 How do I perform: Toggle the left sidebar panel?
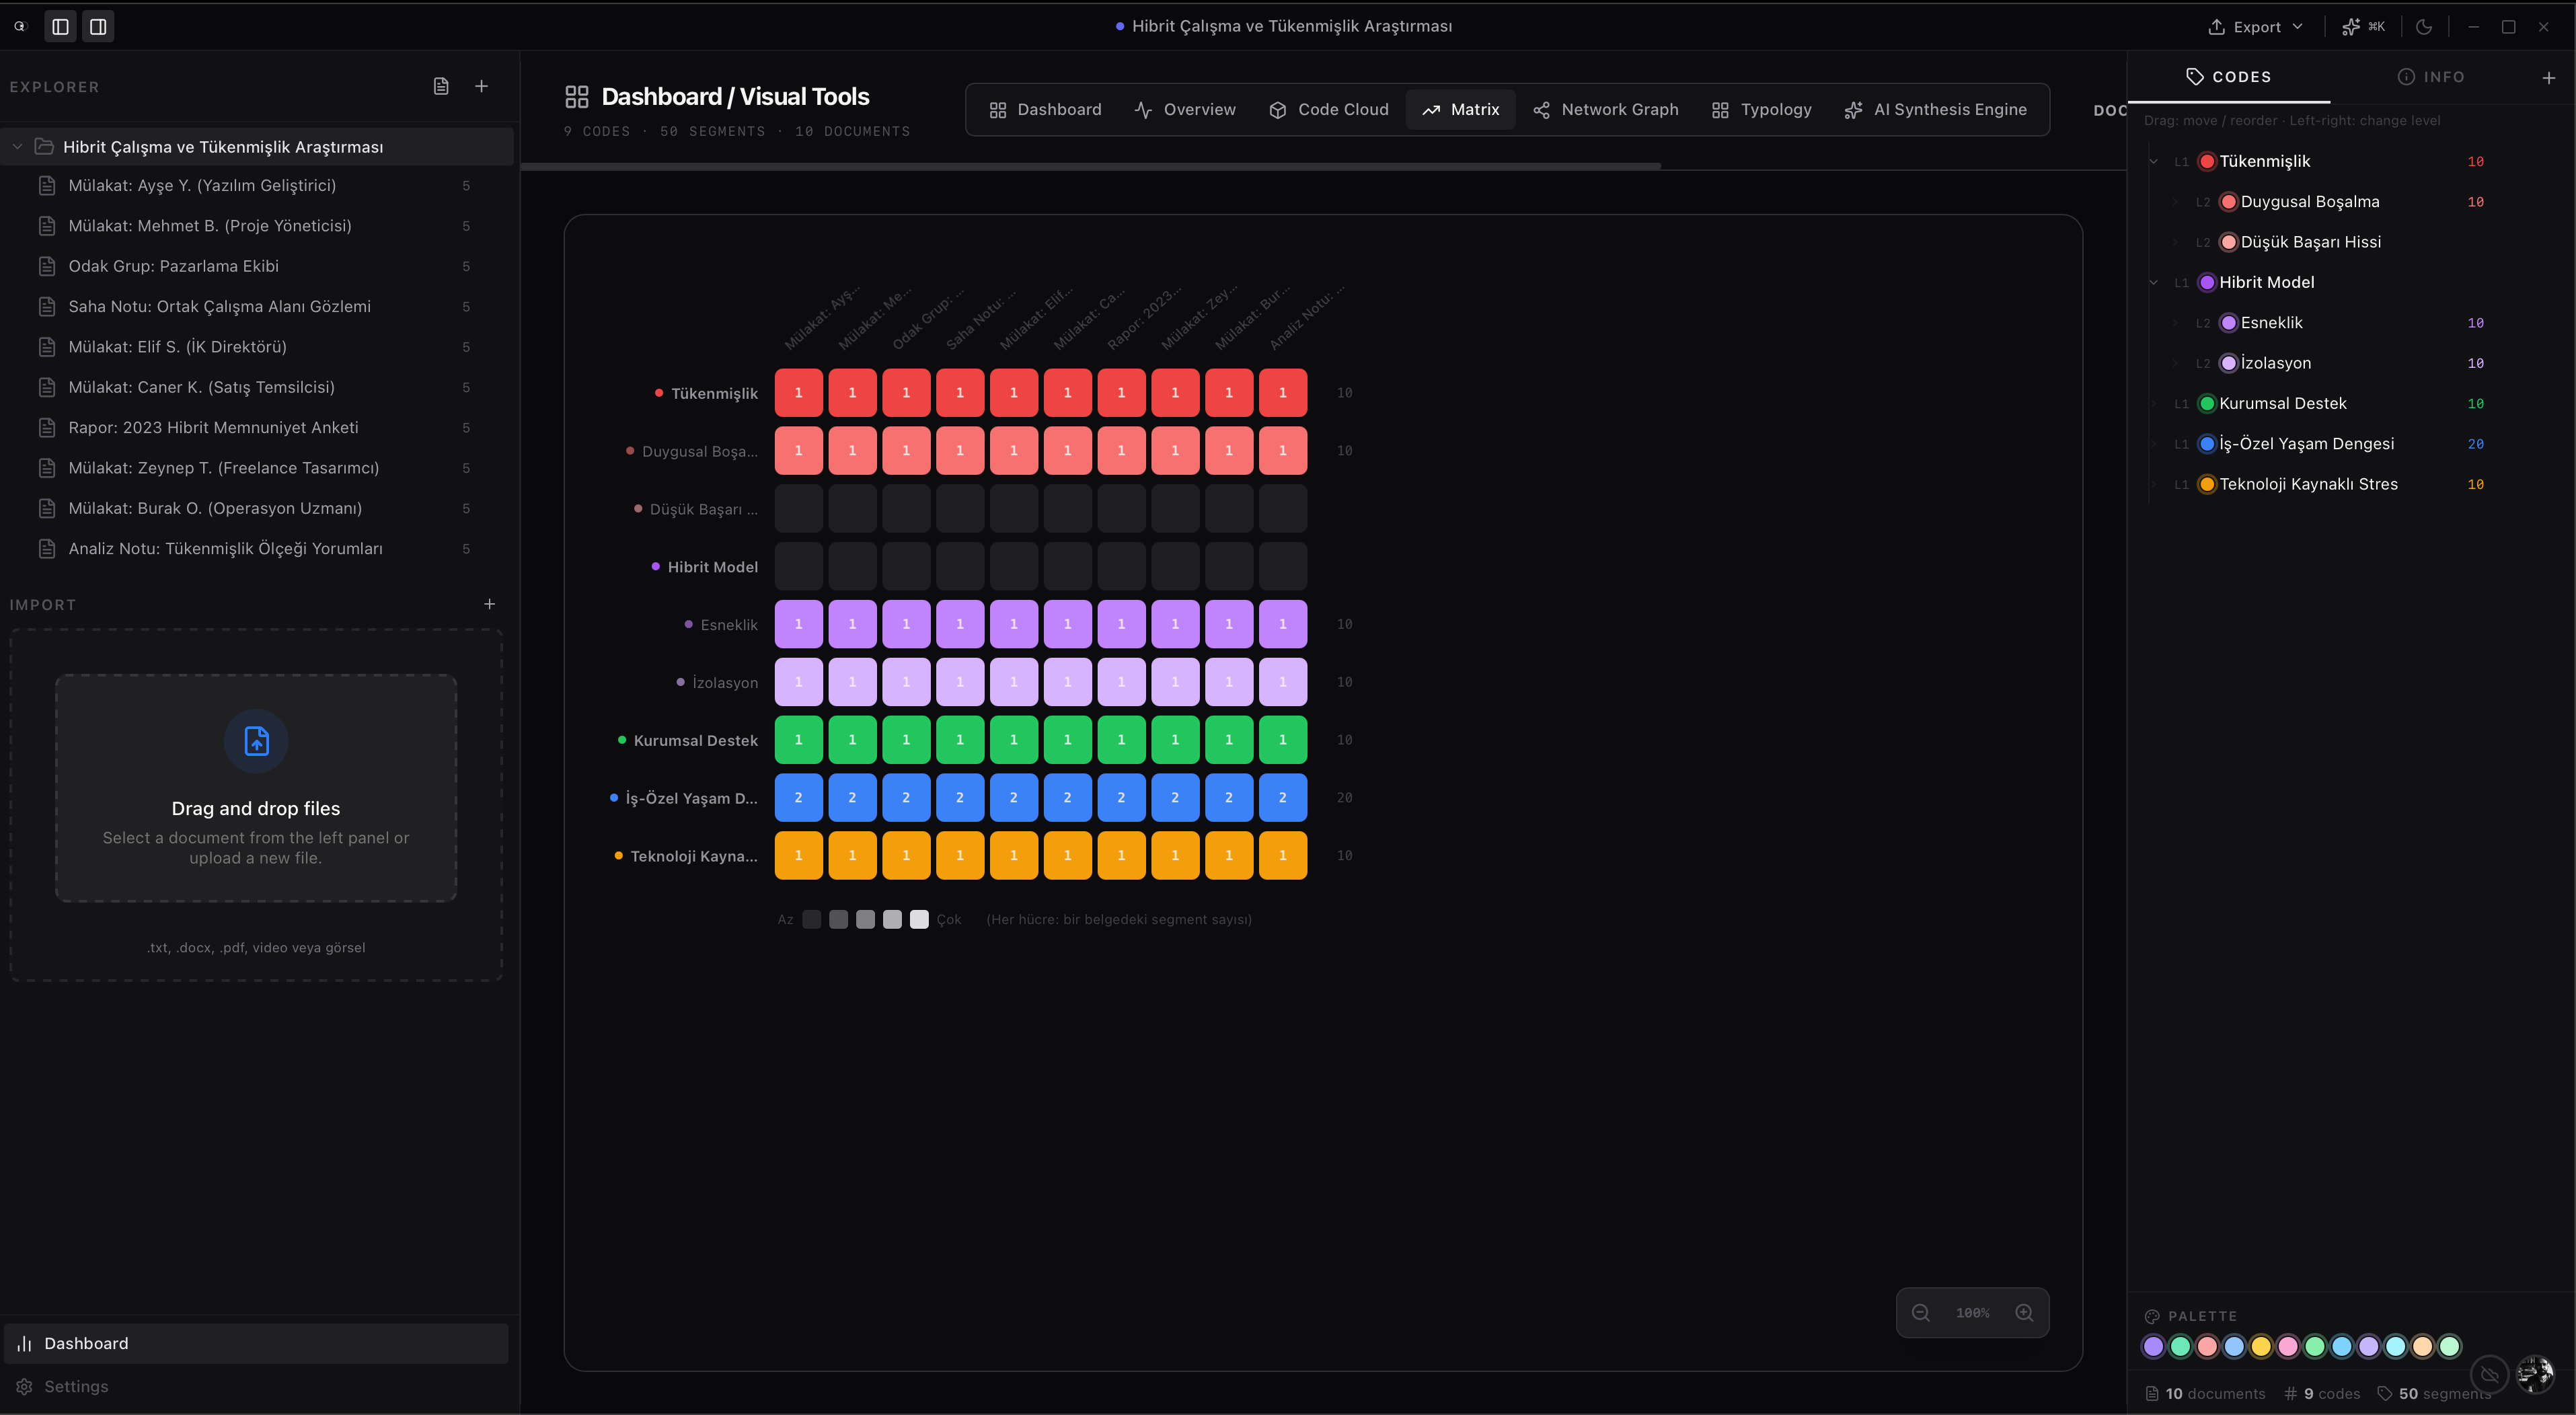(60, 27)
